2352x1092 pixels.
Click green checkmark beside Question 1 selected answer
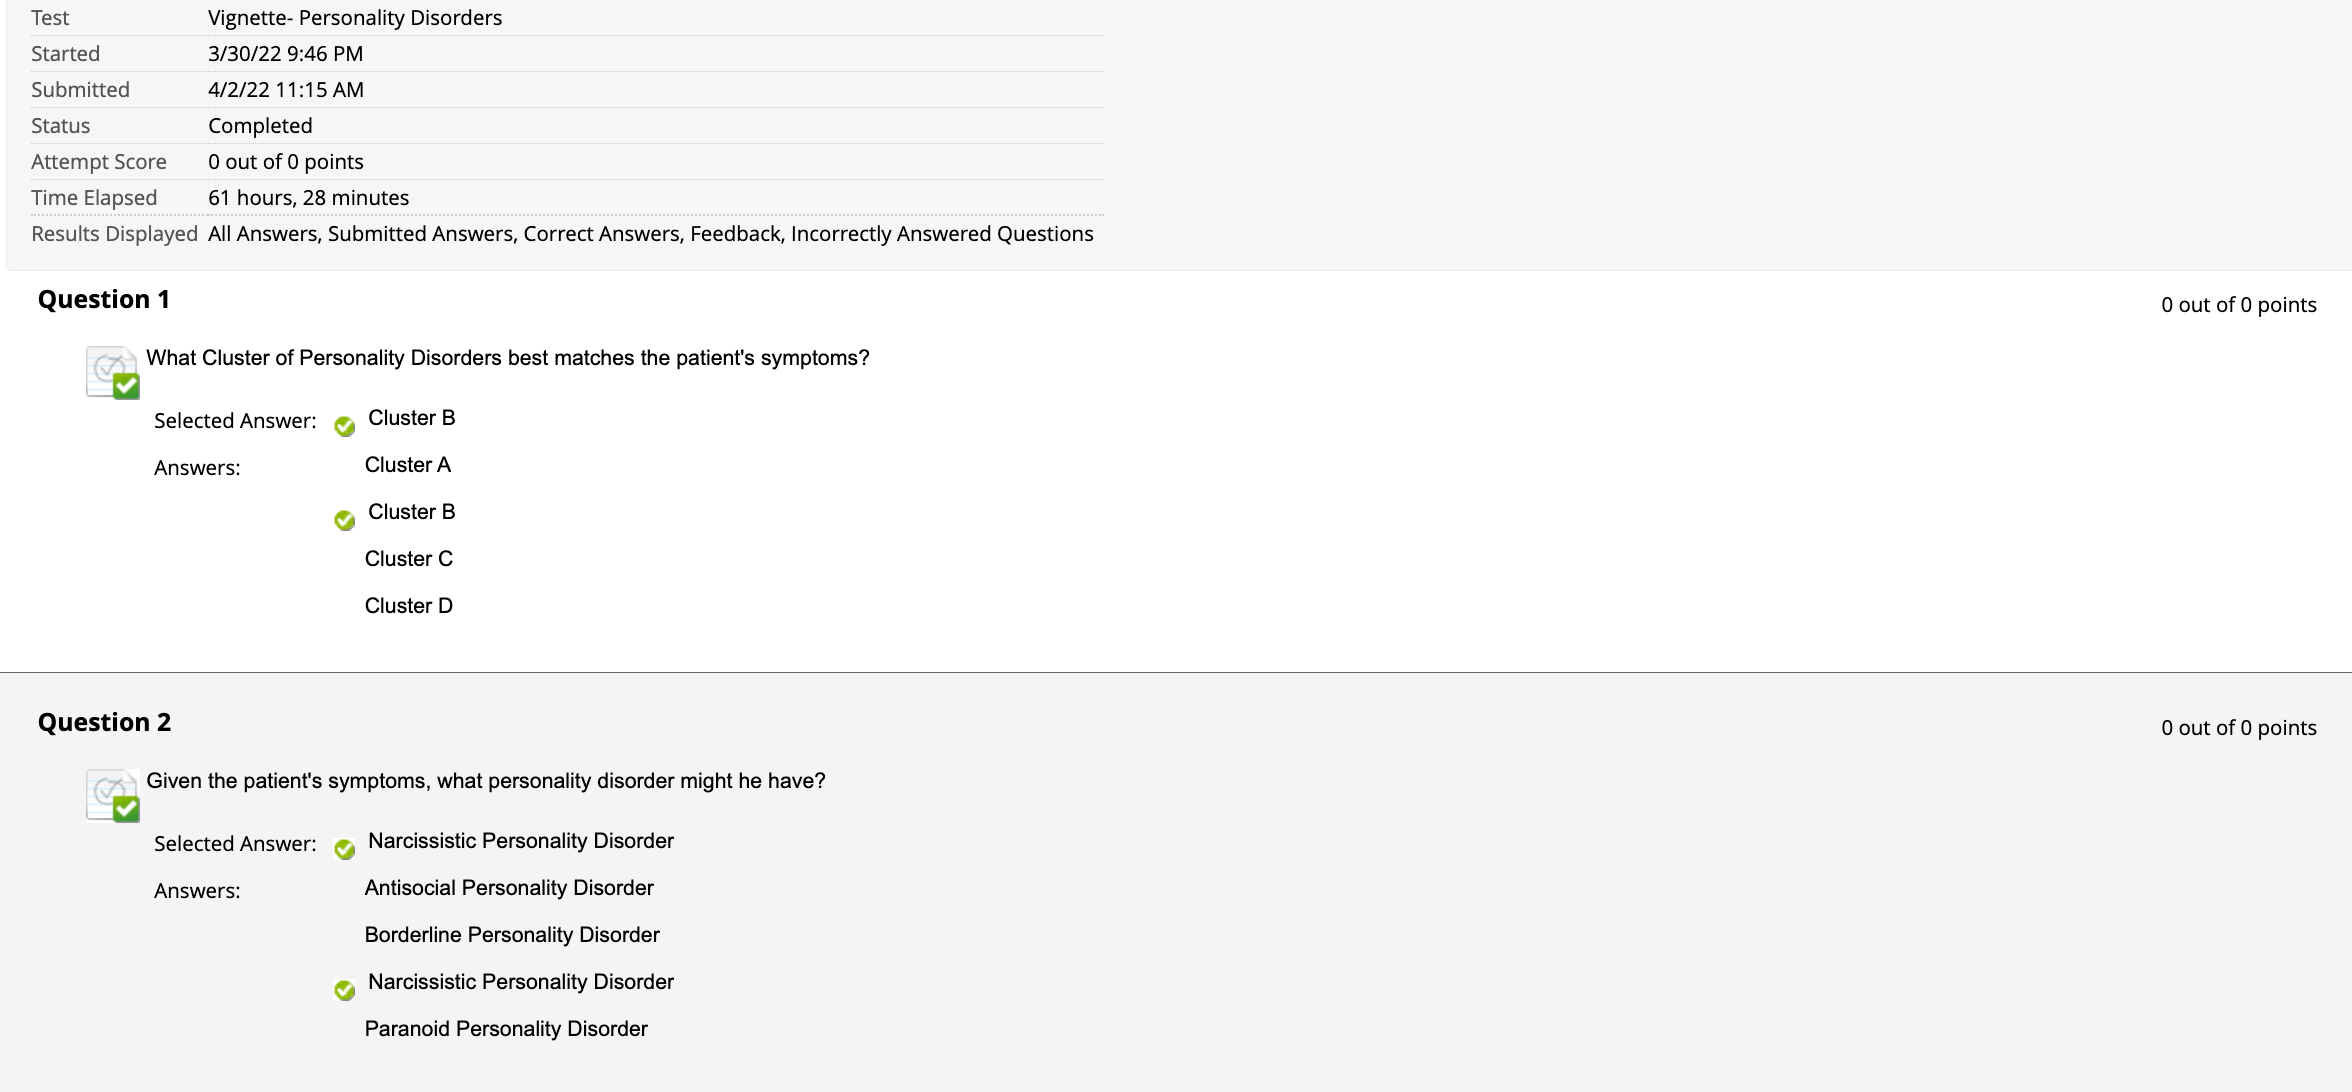(x=345, y=427)
